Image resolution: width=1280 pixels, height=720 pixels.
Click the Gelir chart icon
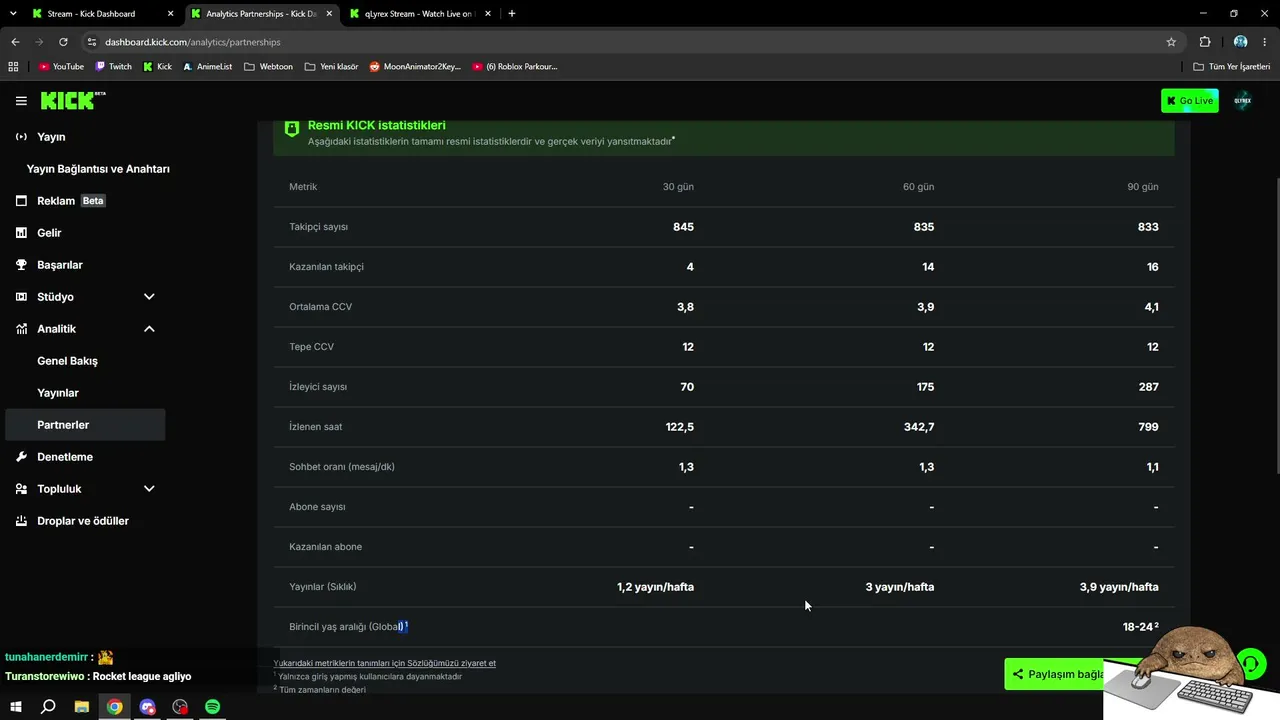coord(21,233)
